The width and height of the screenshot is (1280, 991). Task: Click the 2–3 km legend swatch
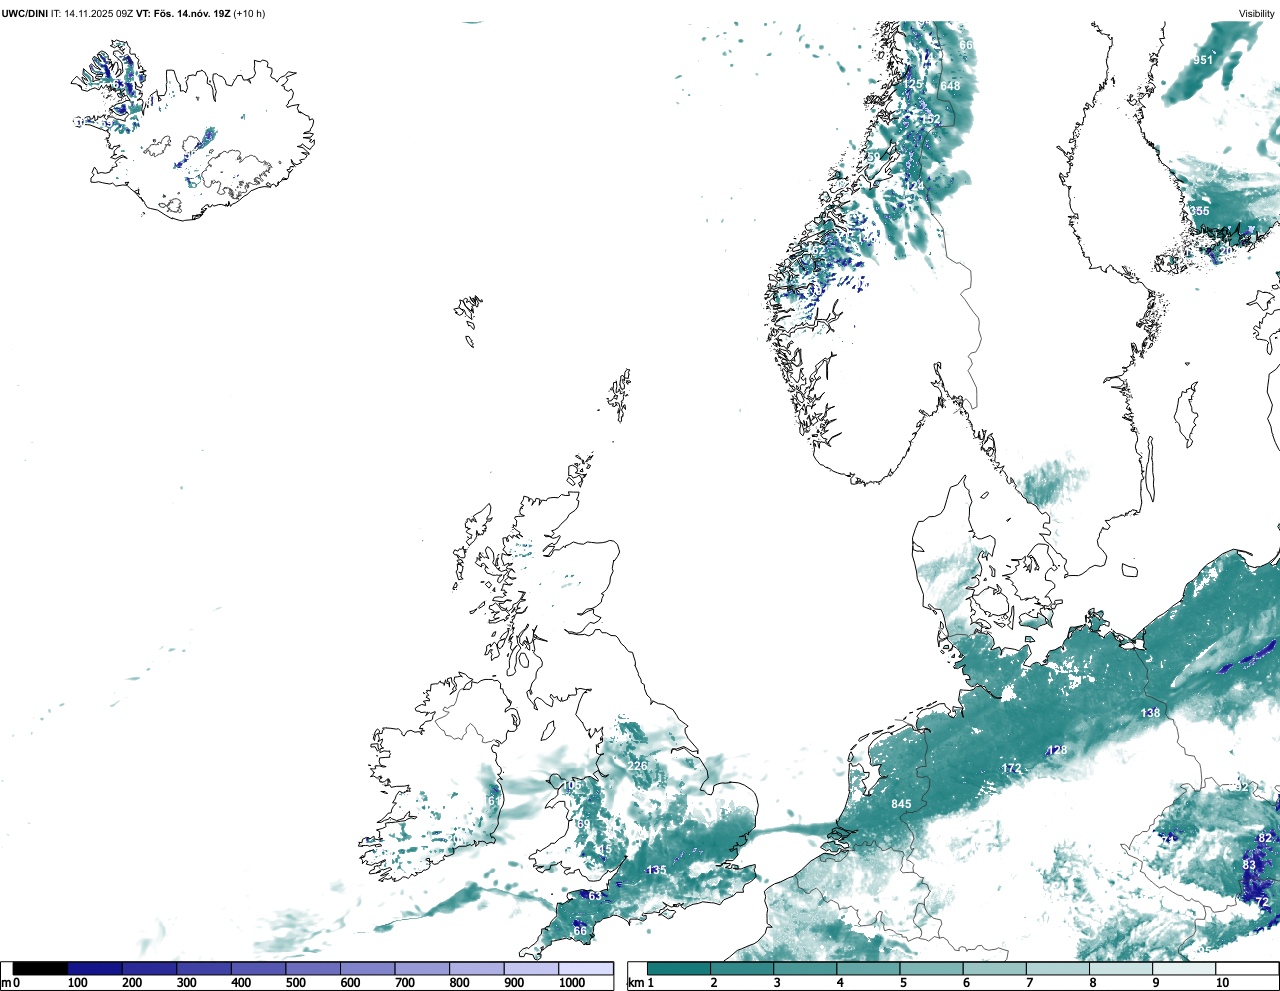pos(742,968)
